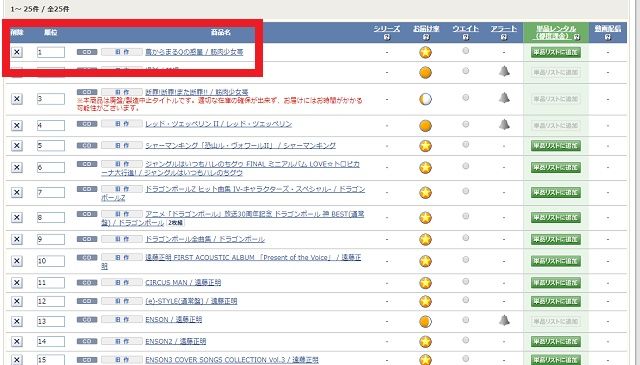Delete the item ranked 1

pos(17,52)
